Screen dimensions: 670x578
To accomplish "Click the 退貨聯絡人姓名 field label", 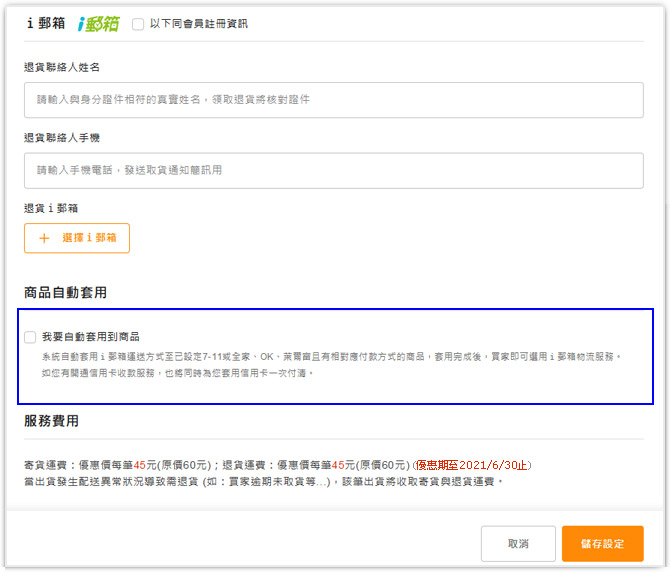I will point(62,67).
